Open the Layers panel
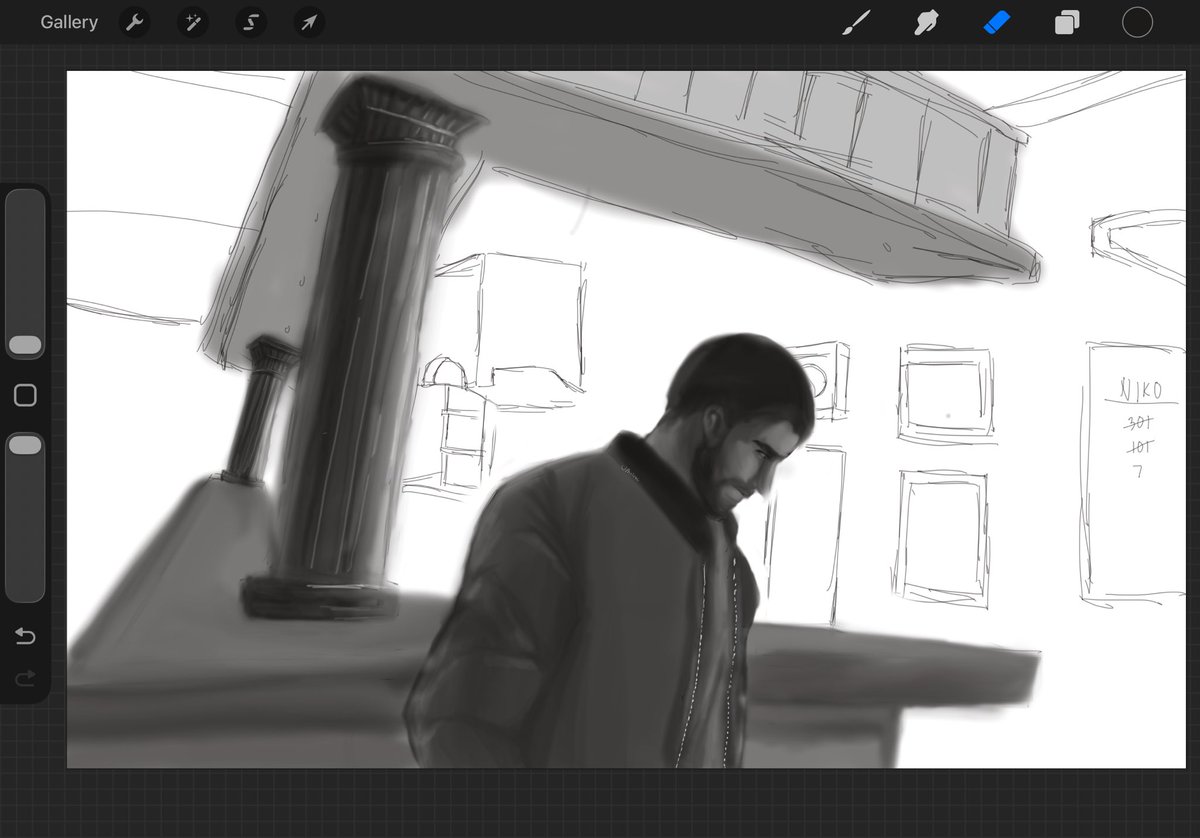The width and height of the screenshot is (1200, 838). [x=1067, y=23]
